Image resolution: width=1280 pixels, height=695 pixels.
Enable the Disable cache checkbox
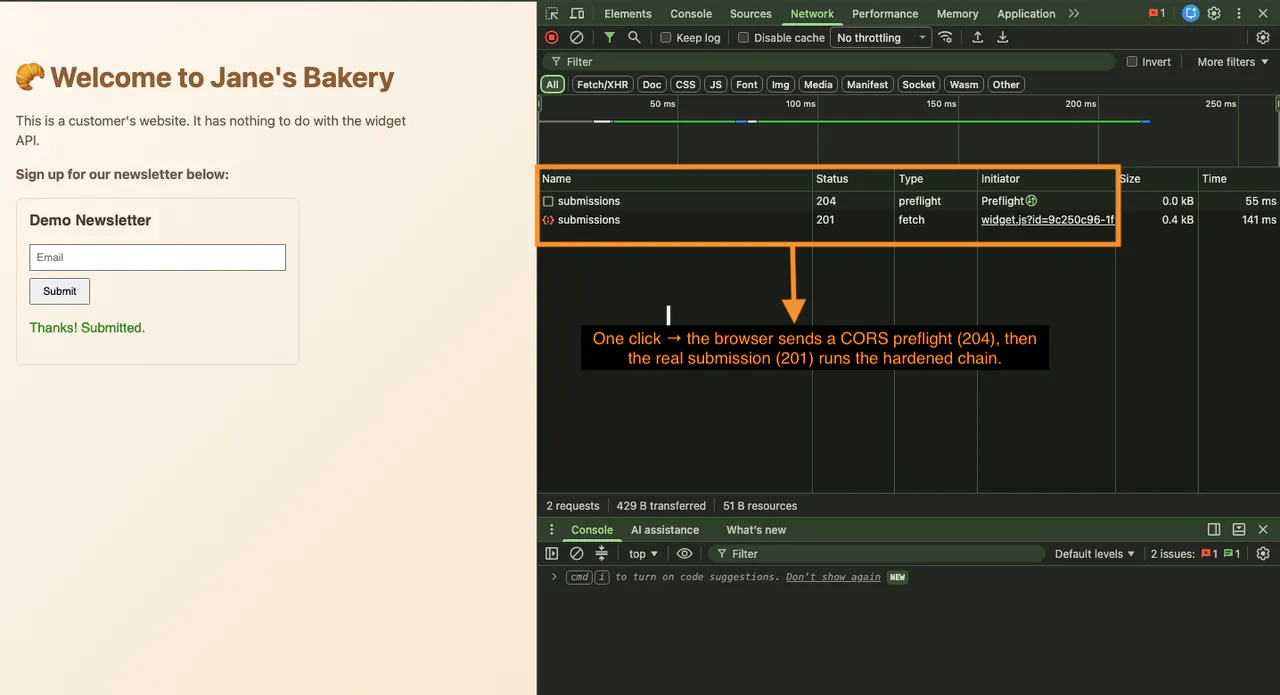[743, 38]
